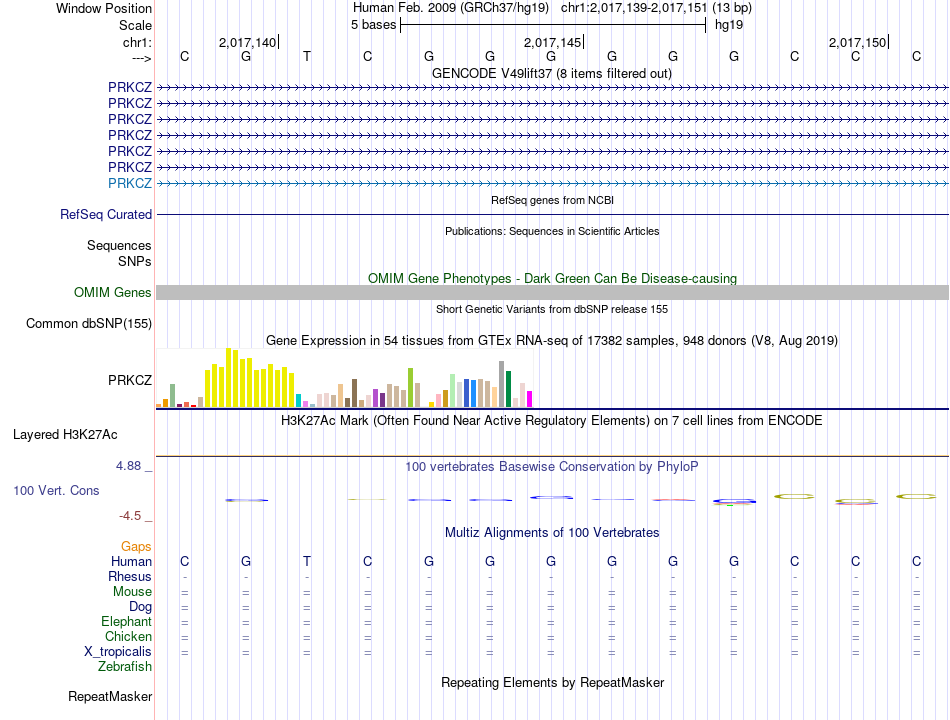Click the RefSeq genes from NCBI title
The width and height of the screenshot is (950, 720).
pyautogui.click(x=552, y=200)
